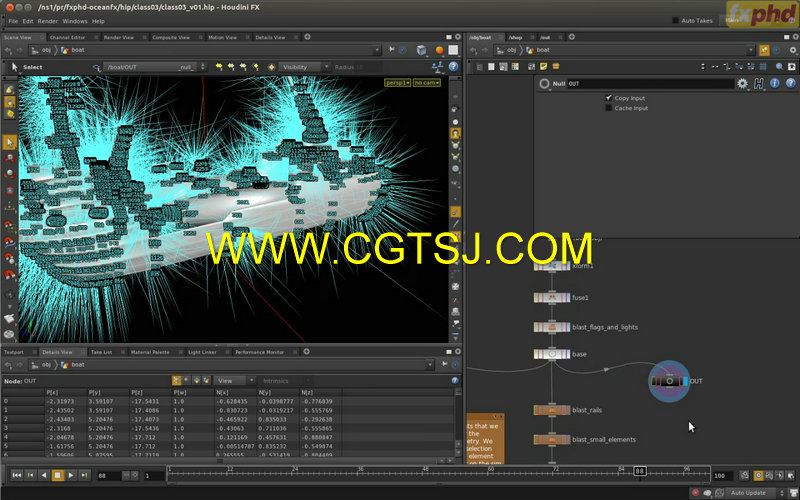This screenshot has height=500, width=800.
Task: Stop playback with the orange stop button
Action: pos(57,475)
